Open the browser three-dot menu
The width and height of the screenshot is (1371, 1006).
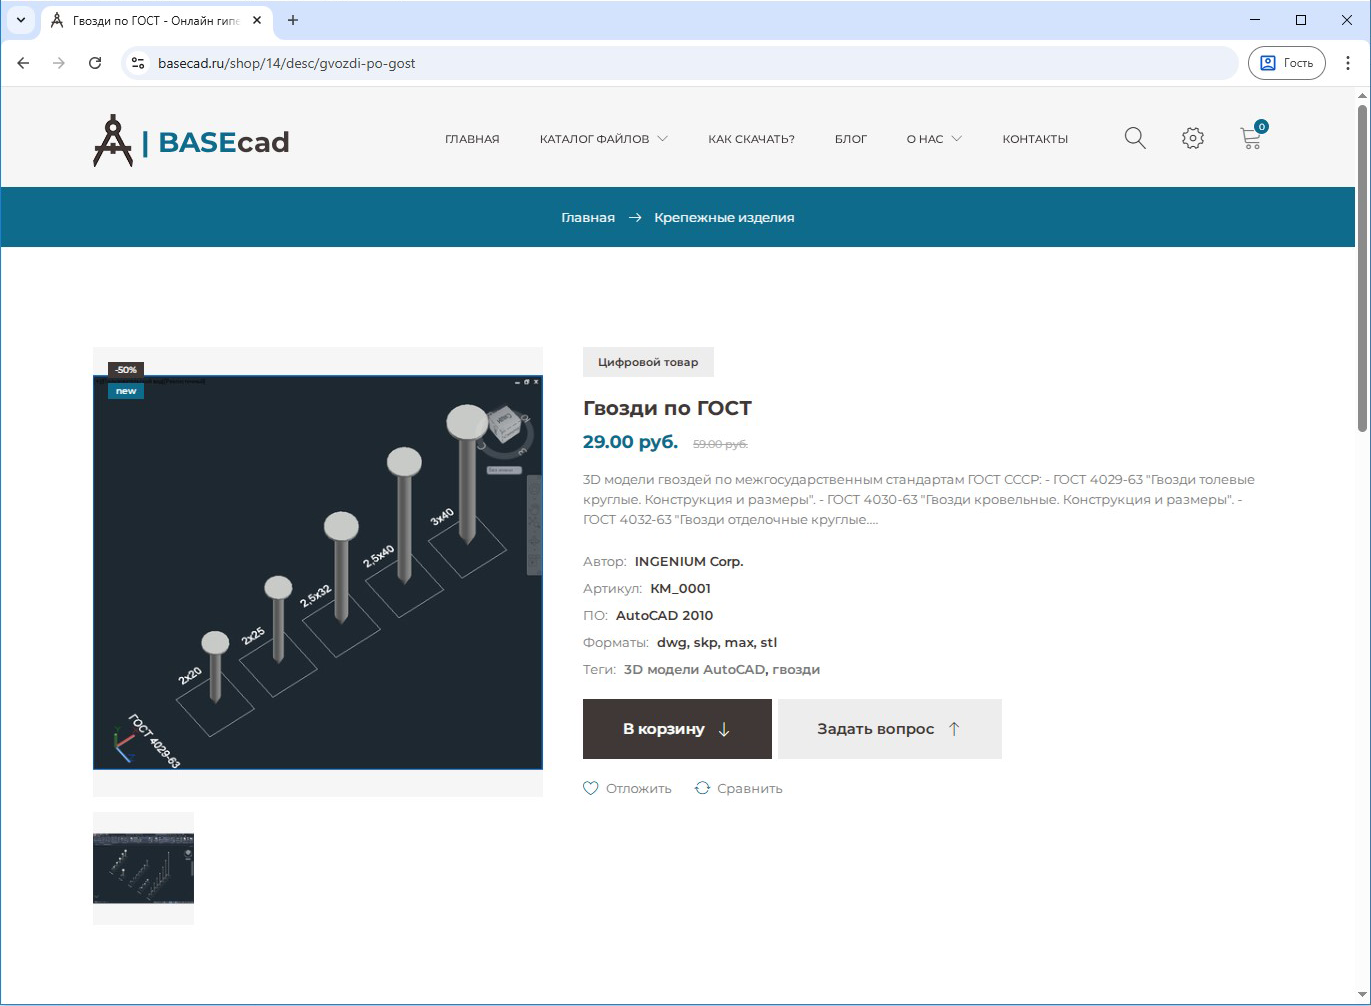[1348, 63]
